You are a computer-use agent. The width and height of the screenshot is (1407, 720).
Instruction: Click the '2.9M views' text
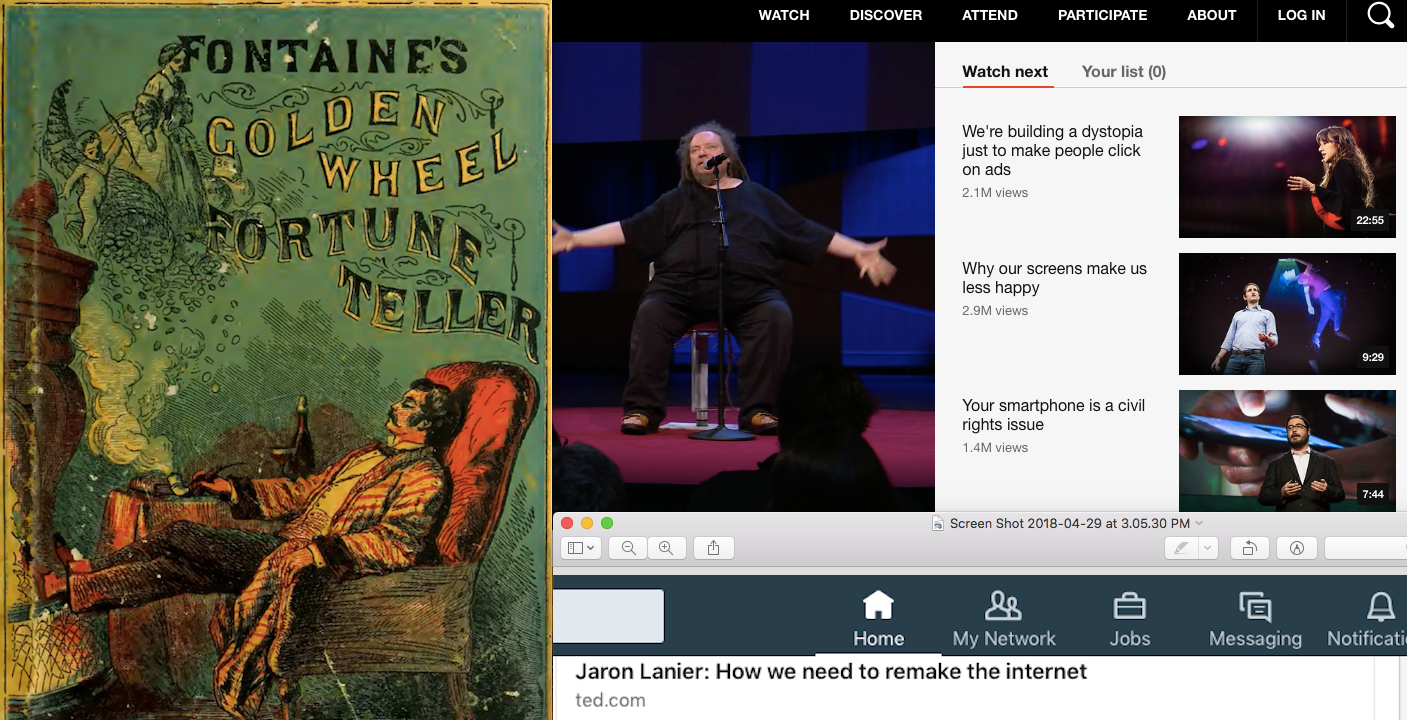pyautogui.click(x=995, y=311)
